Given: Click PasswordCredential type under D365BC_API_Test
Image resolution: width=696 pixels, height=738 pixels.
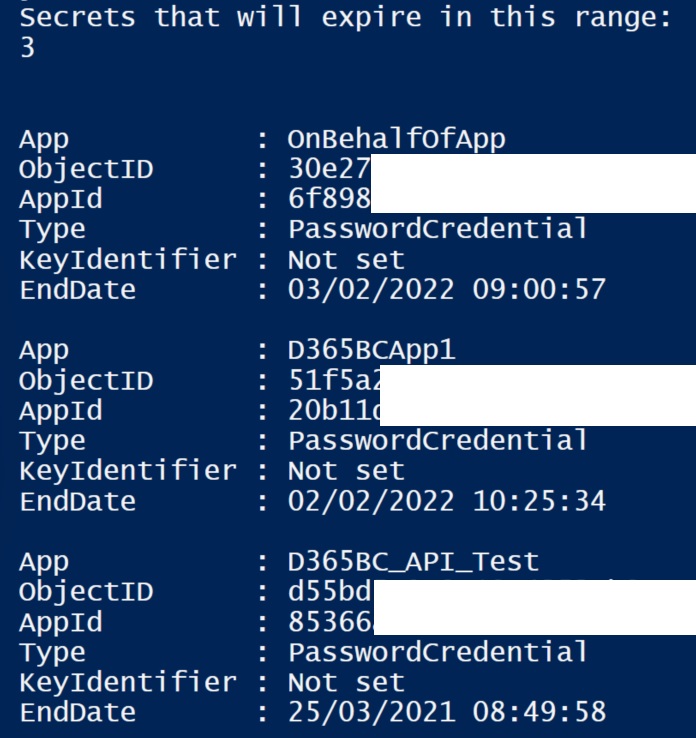Looking at the screenshot, I should [x=437, y=653].
